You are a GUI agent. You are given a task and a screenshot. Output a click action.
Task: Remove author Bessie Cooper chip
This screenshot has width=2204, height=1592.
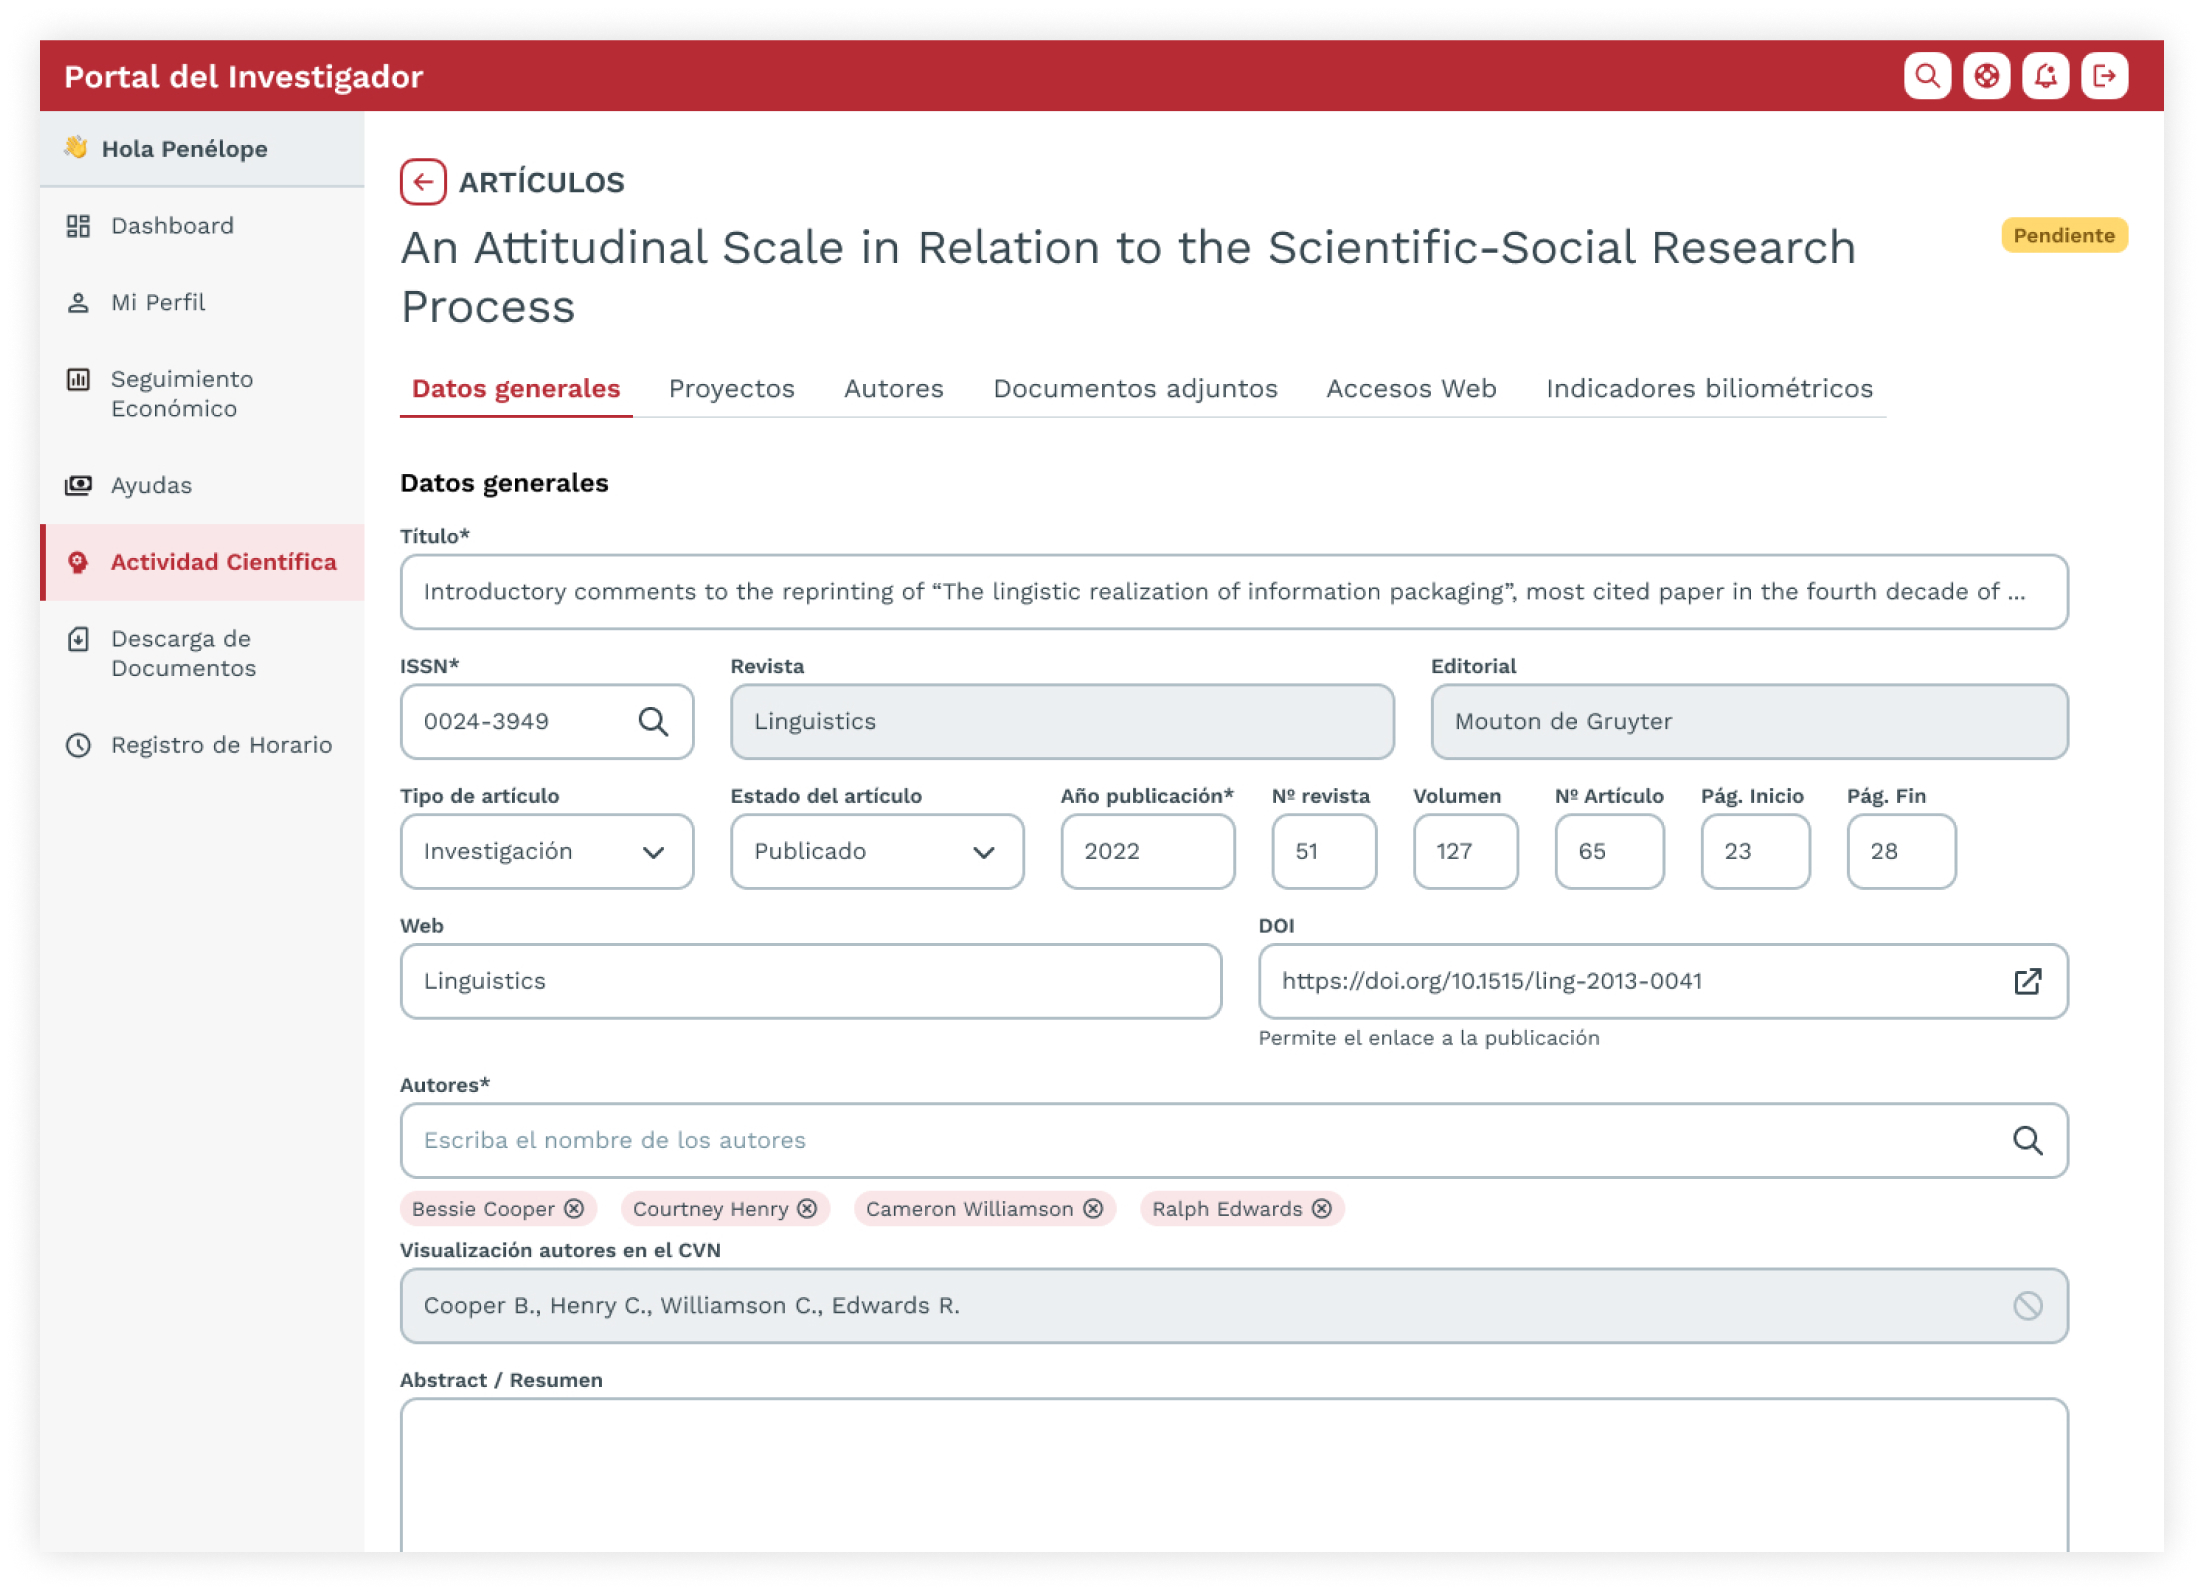574,1208
